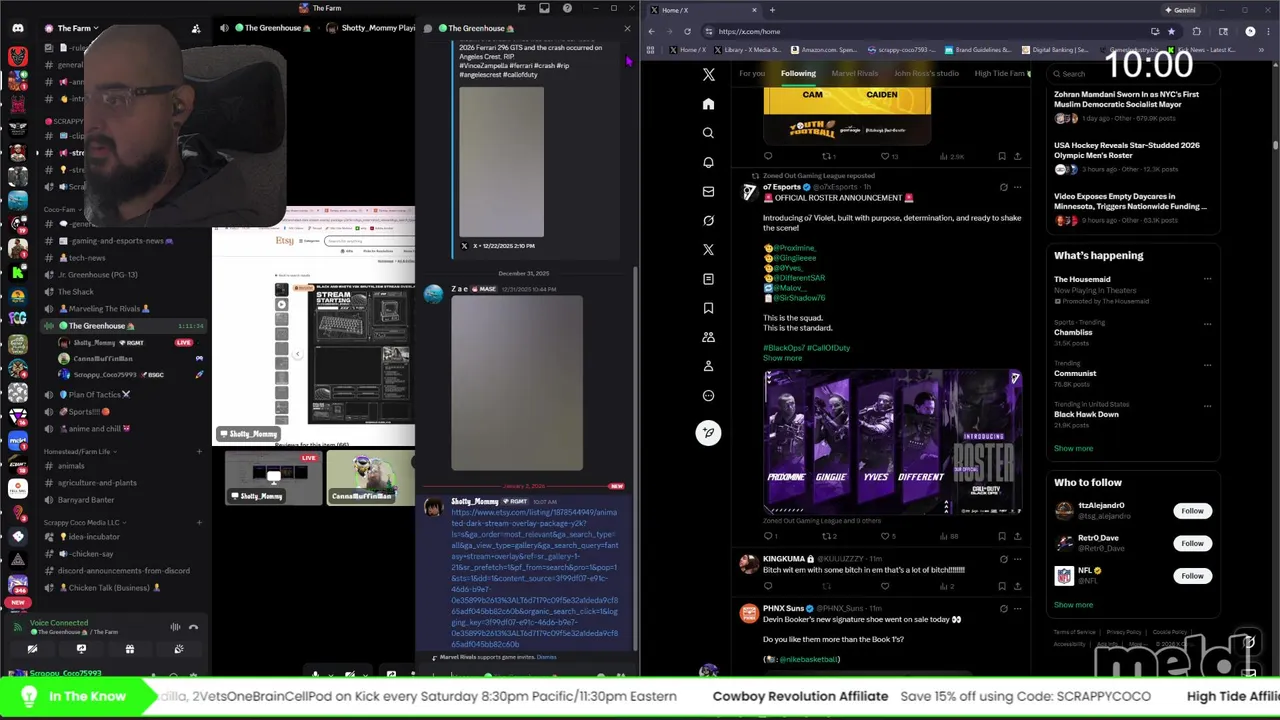Like the Cam Caiden youth football post
The image size is (1280, 720).
coord(885,156)
